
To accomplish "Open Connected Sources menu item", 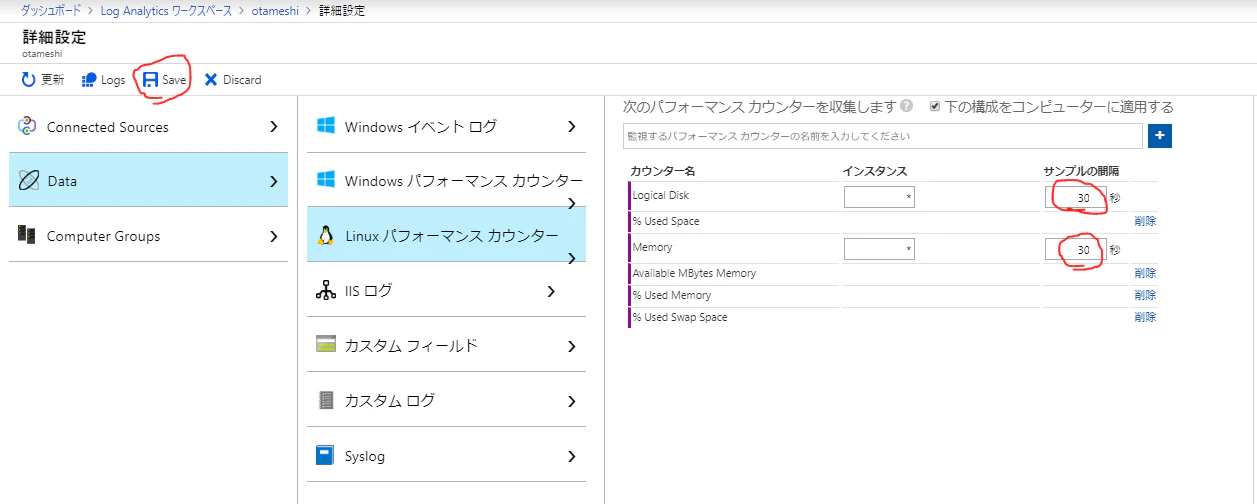I will click(x=148, y=126).
